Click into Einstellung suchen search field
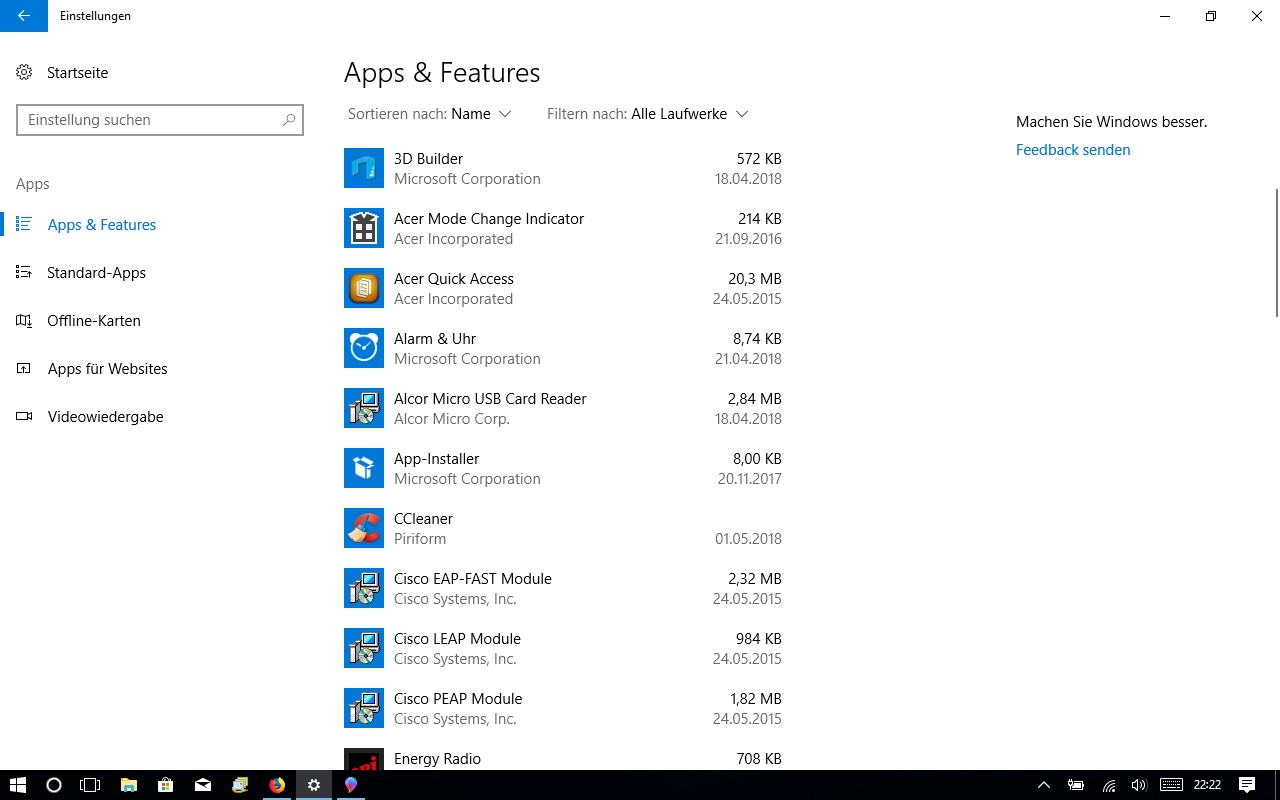1280x800 pixels. (x=160, y=120)
